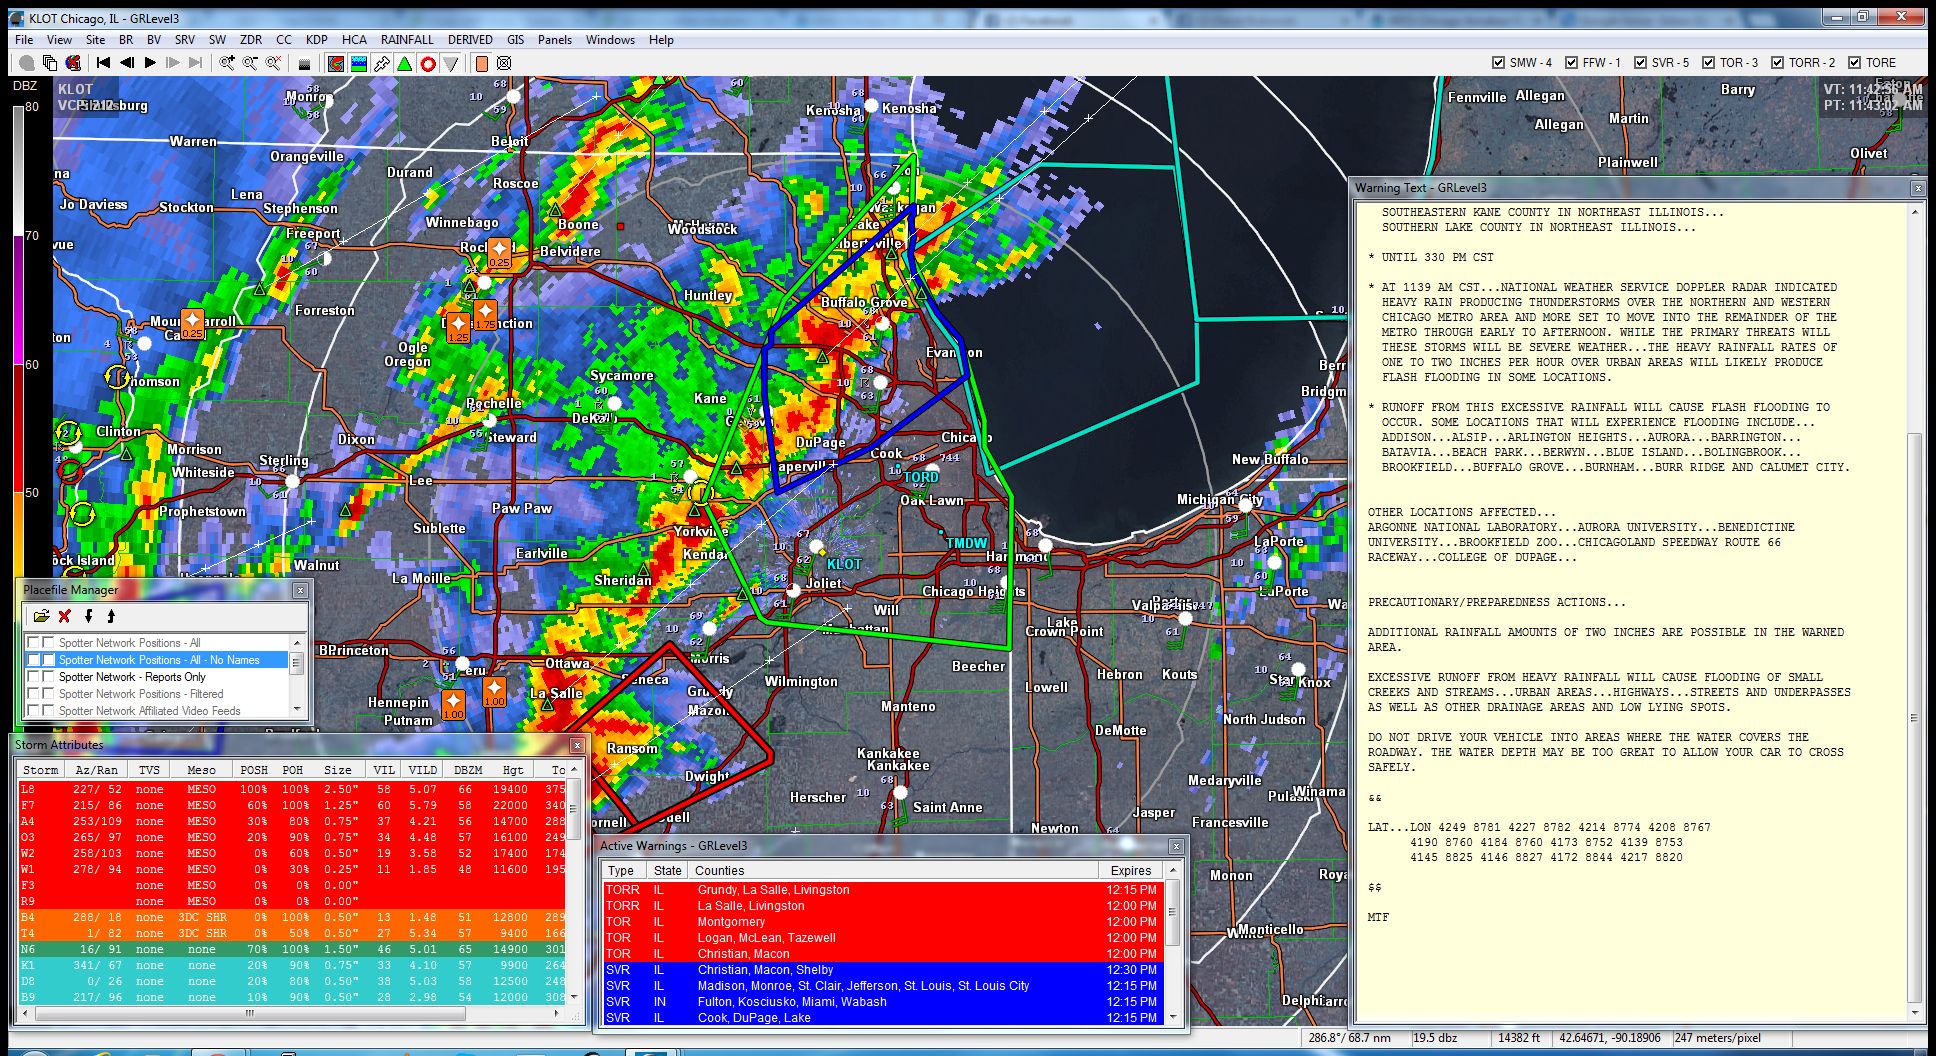
Task: Open the File menu
Action: pyautogui.click(x=24, y=40)
